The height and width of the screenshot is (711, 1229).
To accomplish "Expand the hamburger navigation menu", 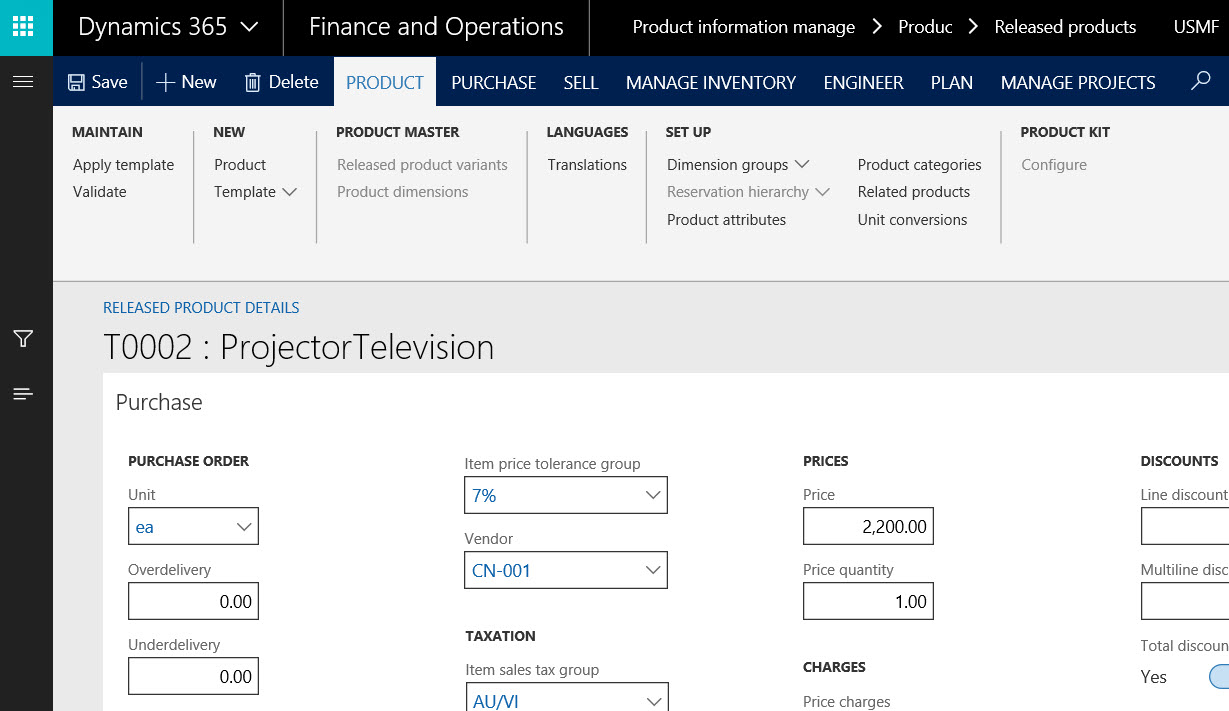I will point(23,81).
